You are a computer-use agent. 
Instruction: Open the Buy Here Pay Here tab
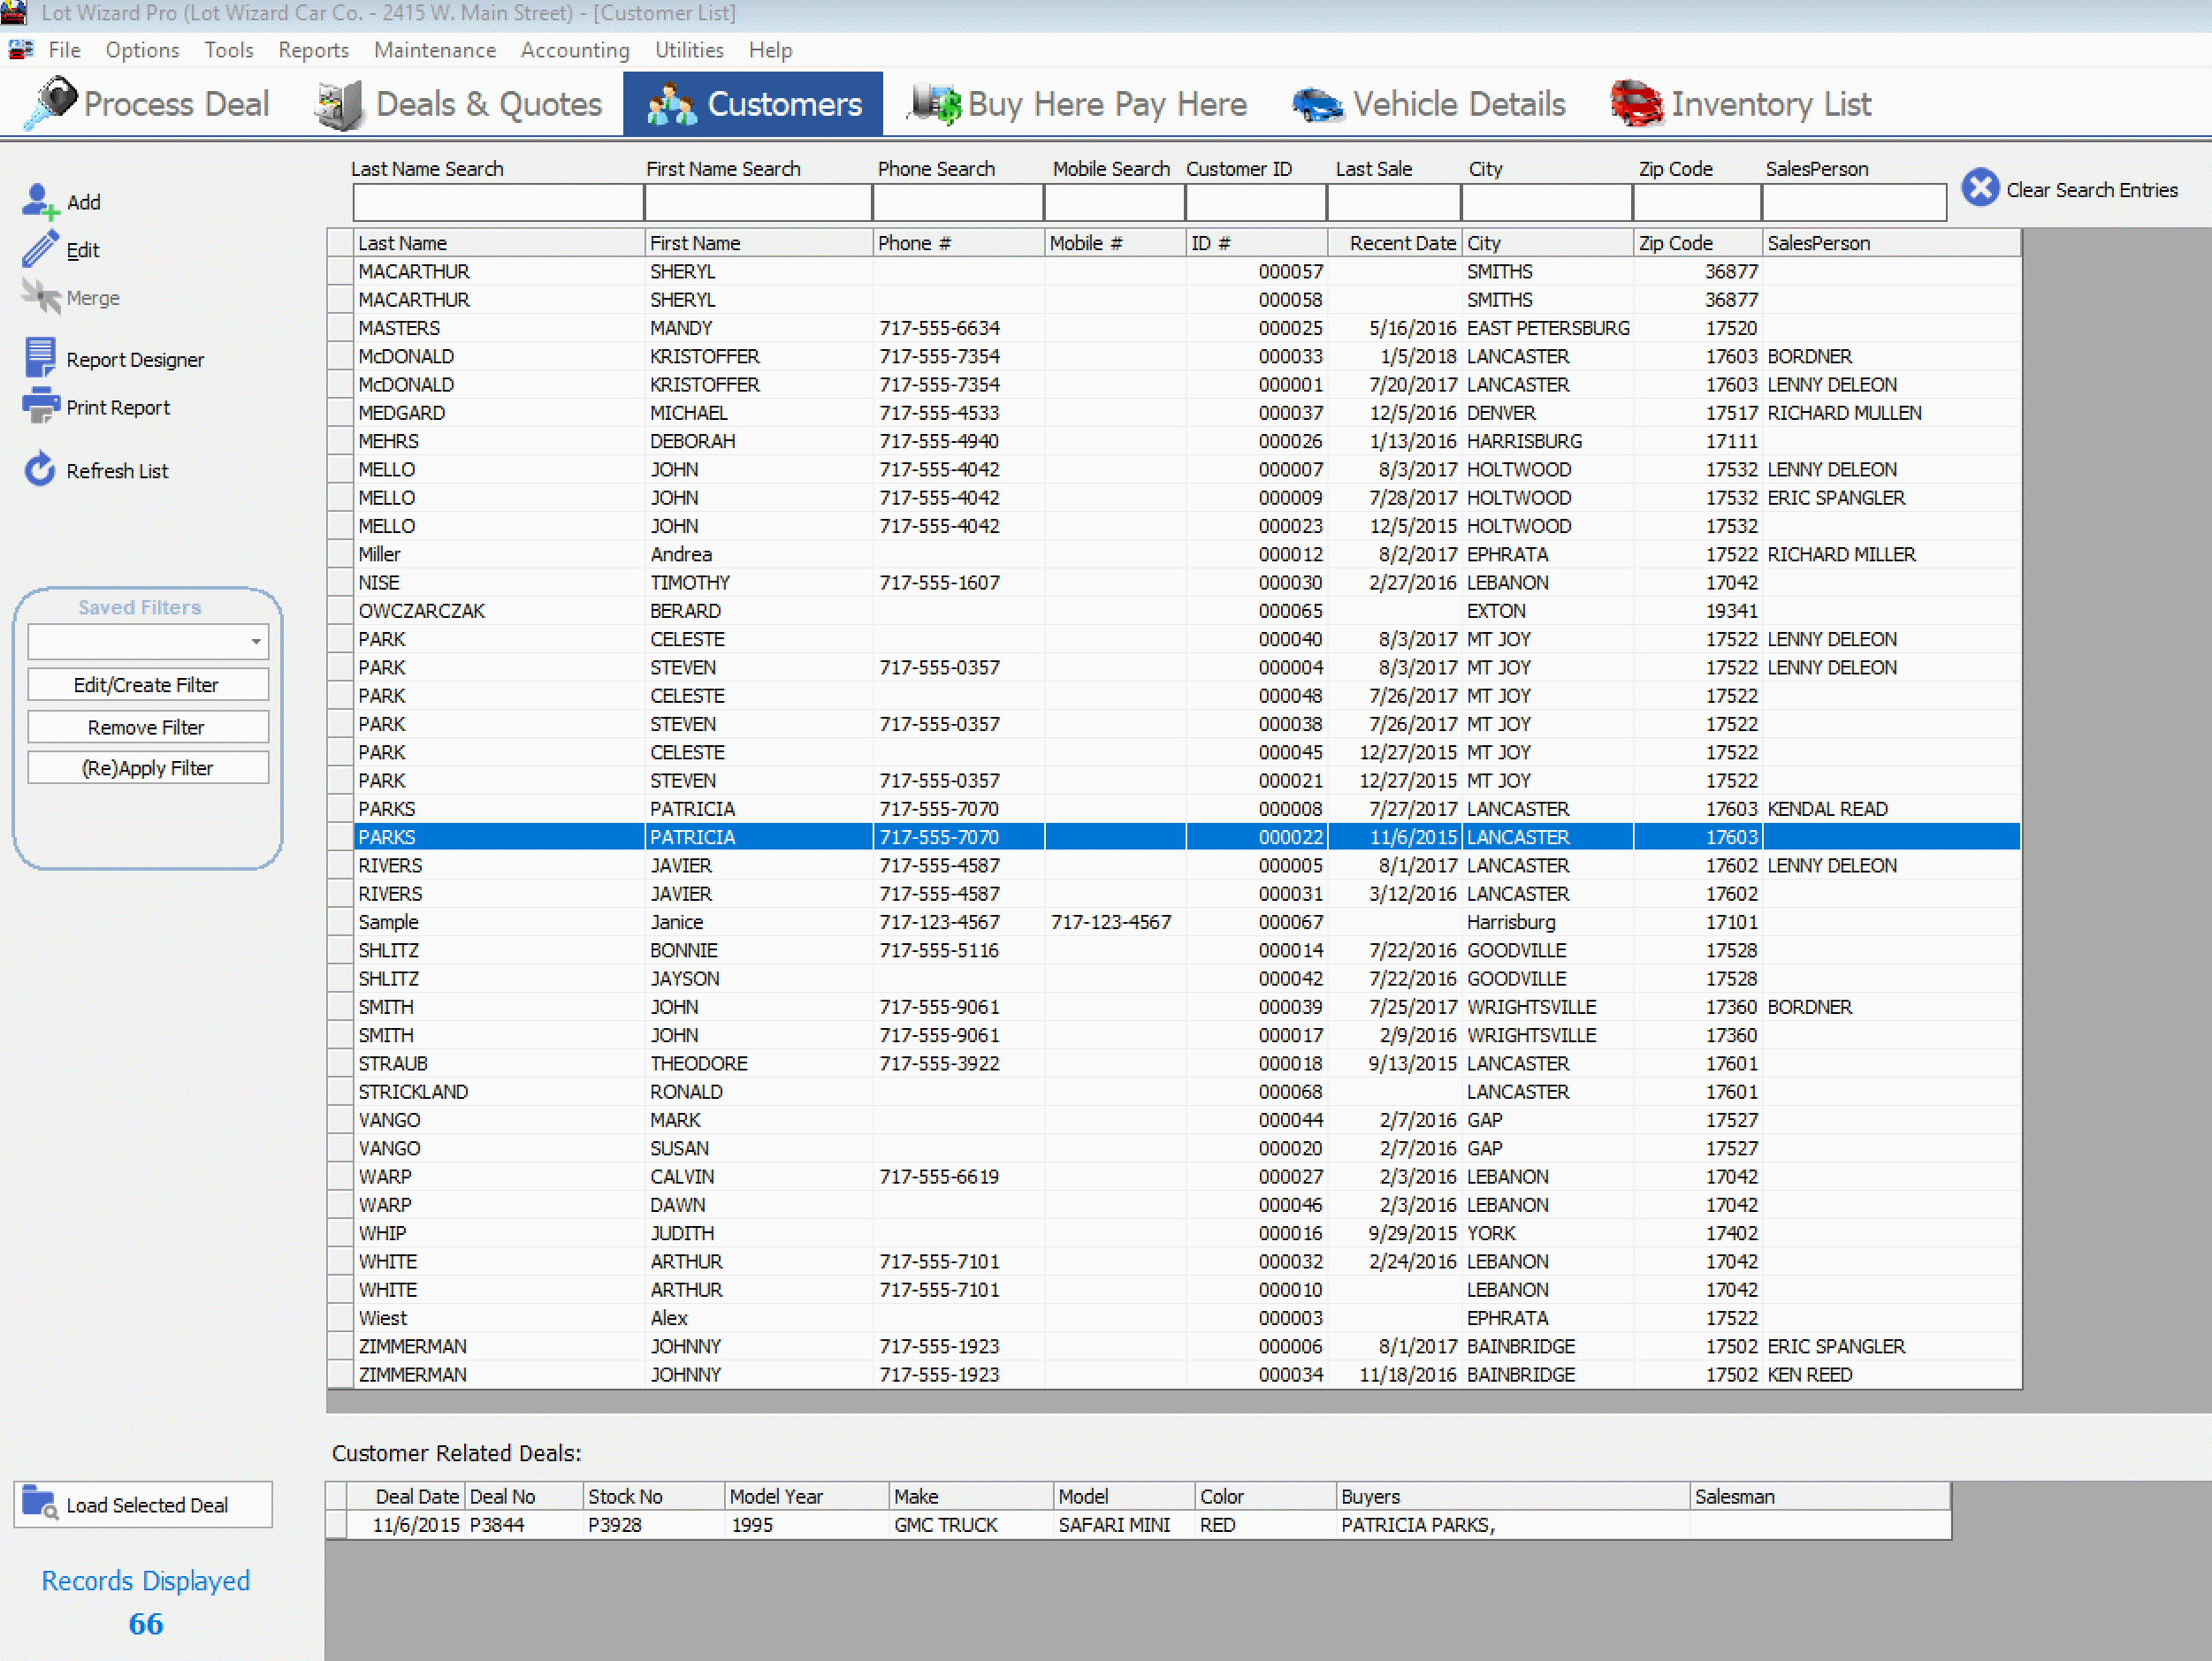[x=1078, y=104]
